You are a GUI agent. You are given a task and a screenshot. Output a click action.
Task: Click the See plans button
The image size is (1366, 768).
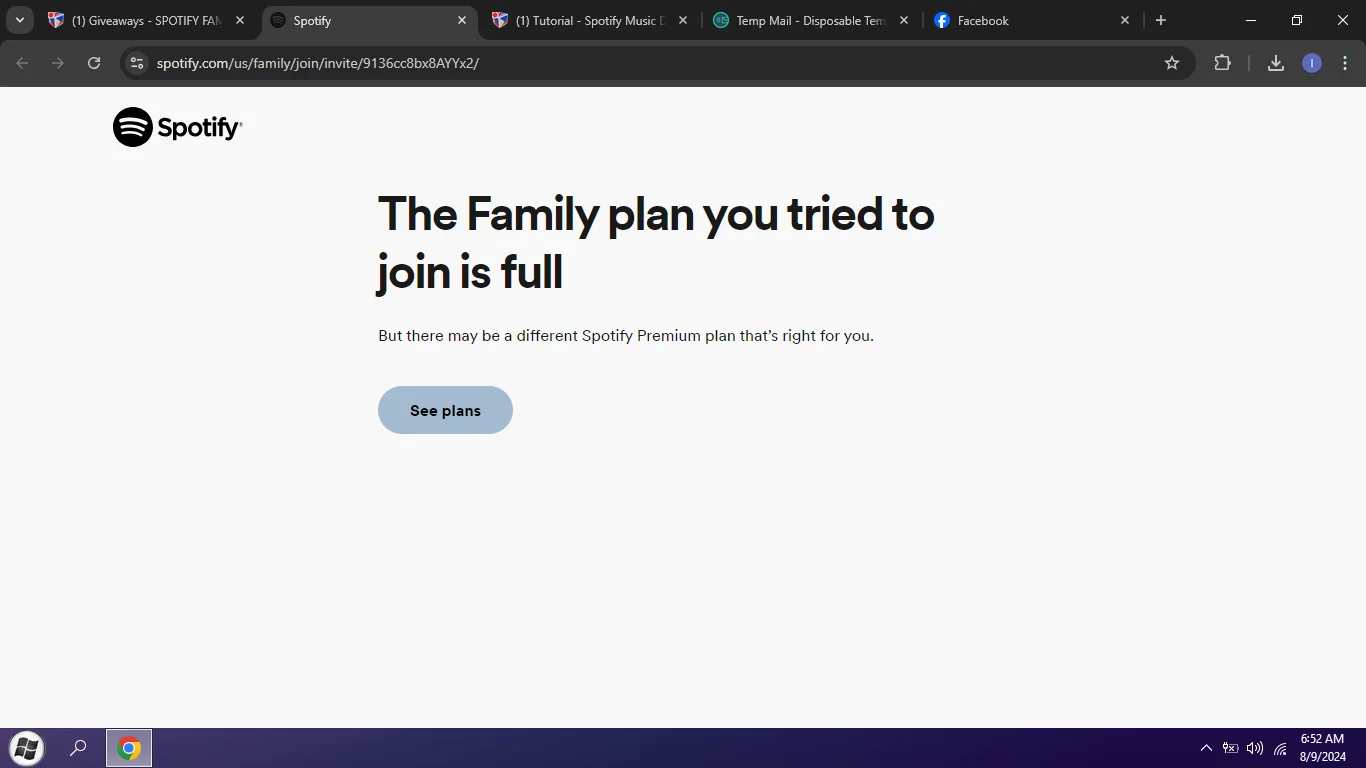point(445,410)
